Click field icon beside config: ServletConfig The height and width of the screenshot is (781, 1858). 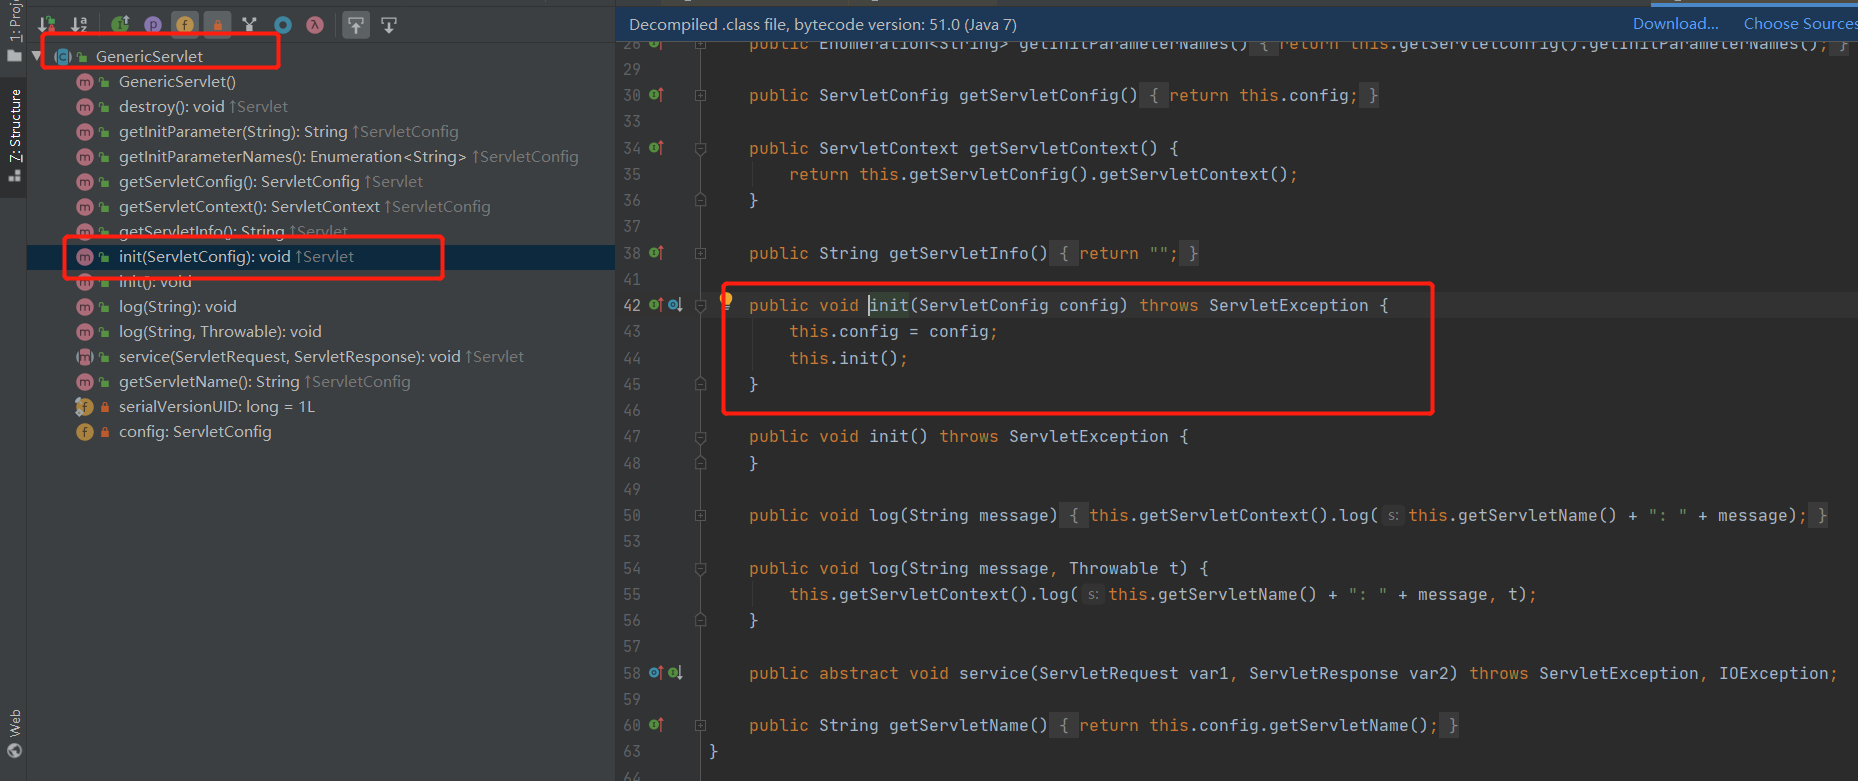point(85,432)
